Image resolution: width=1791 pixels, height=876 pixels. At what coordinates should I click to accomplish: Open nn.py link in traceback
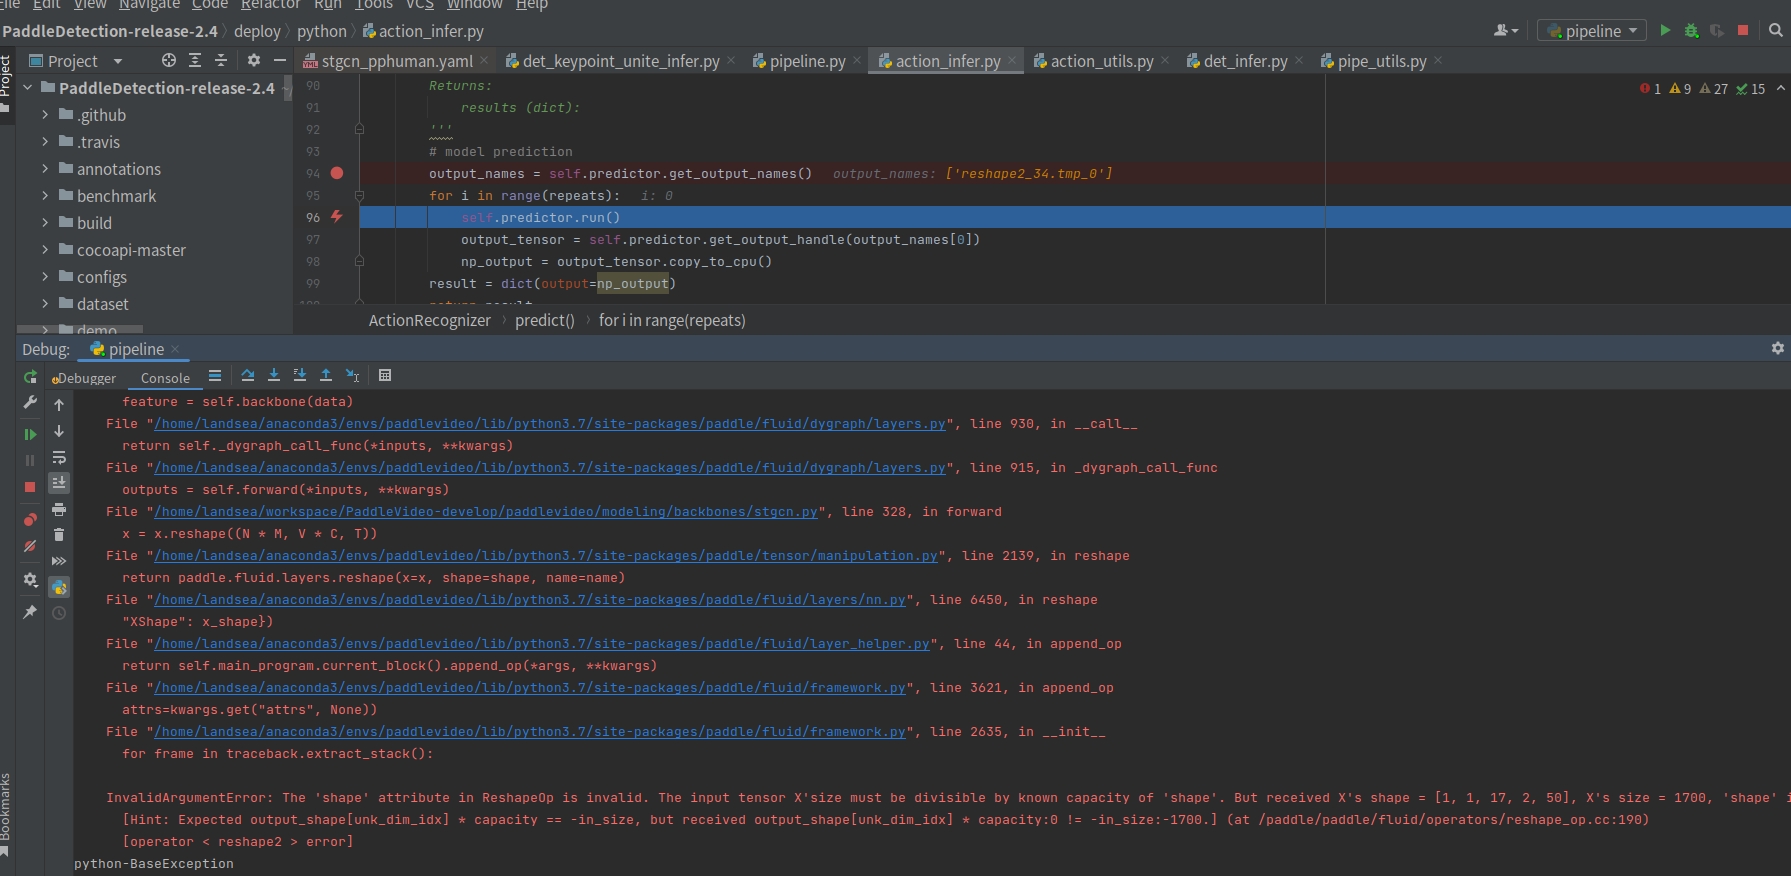click(x=530, y=600)
